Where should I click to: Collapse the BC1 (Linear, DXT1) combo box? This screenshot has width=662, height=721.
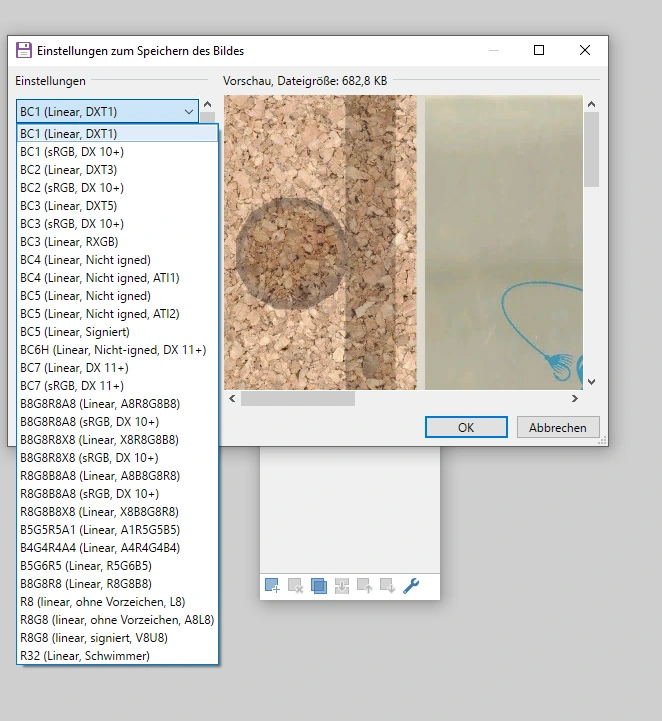(188, 112)
